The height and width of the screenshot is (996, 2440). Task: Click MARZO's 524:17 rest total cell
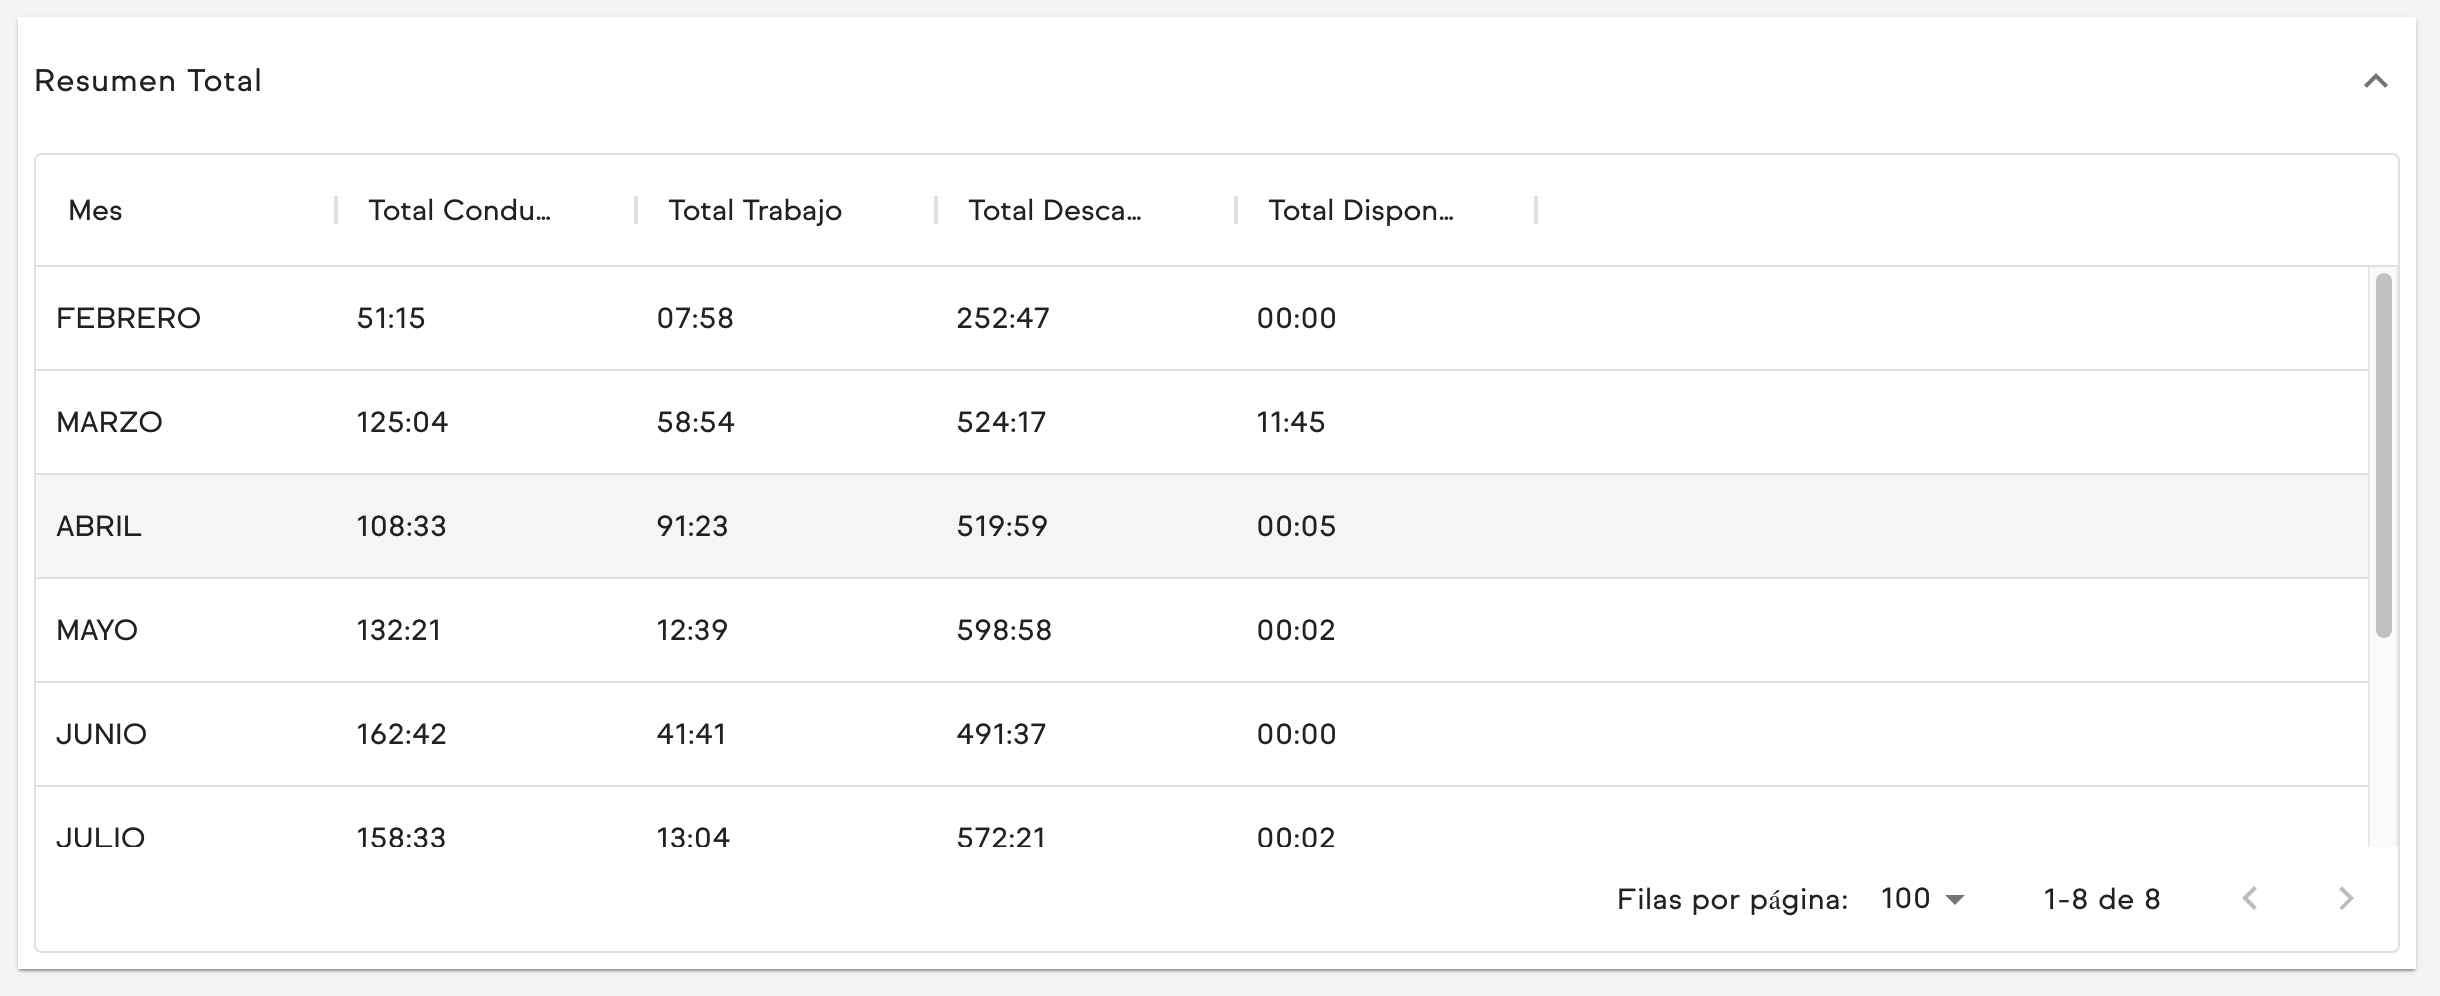1001,422
